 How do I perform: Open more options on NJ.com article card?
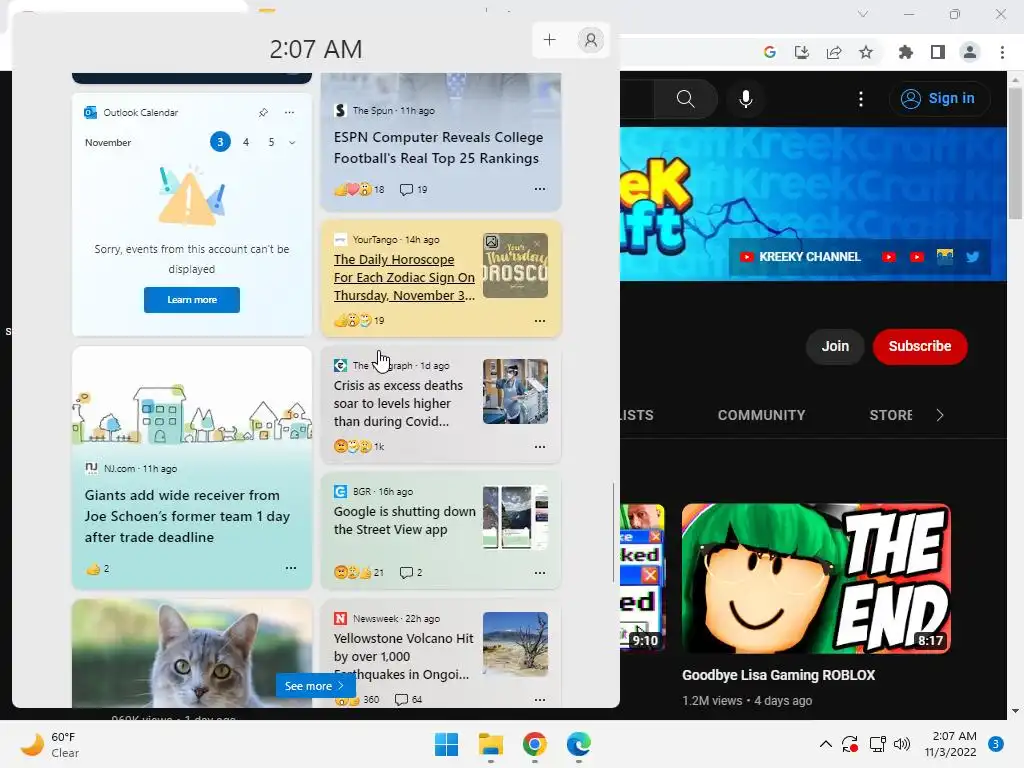point(291,568)
